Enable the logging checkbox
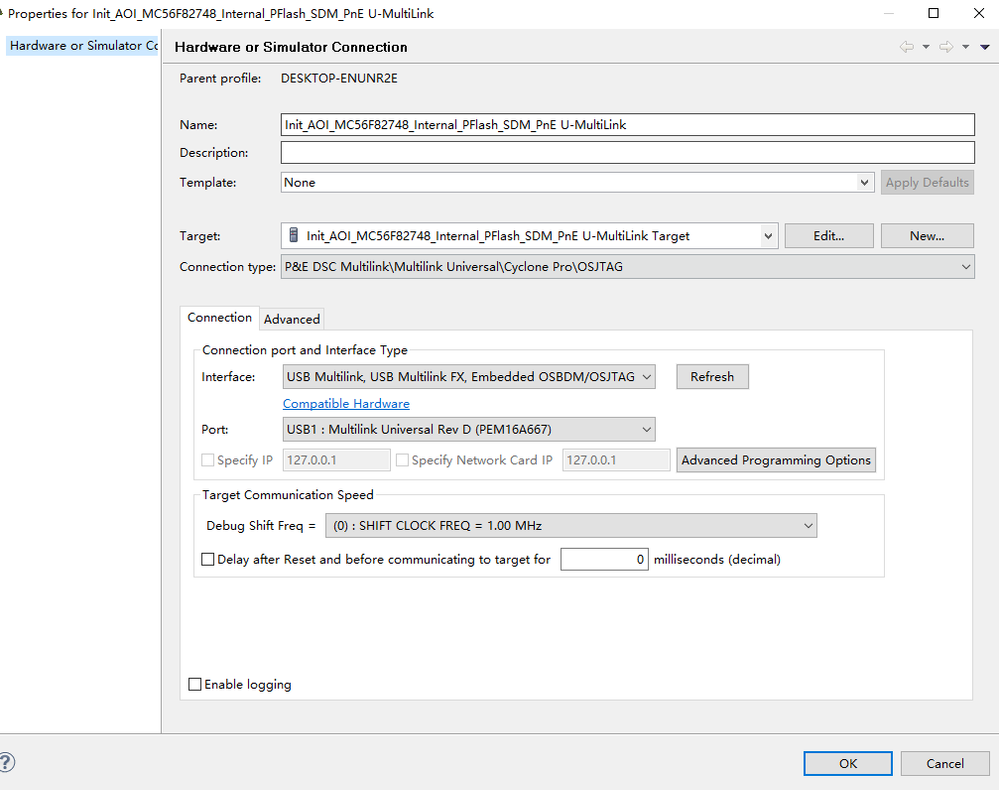This screenshot has width=999, height=790. click(x=195, y=685)
